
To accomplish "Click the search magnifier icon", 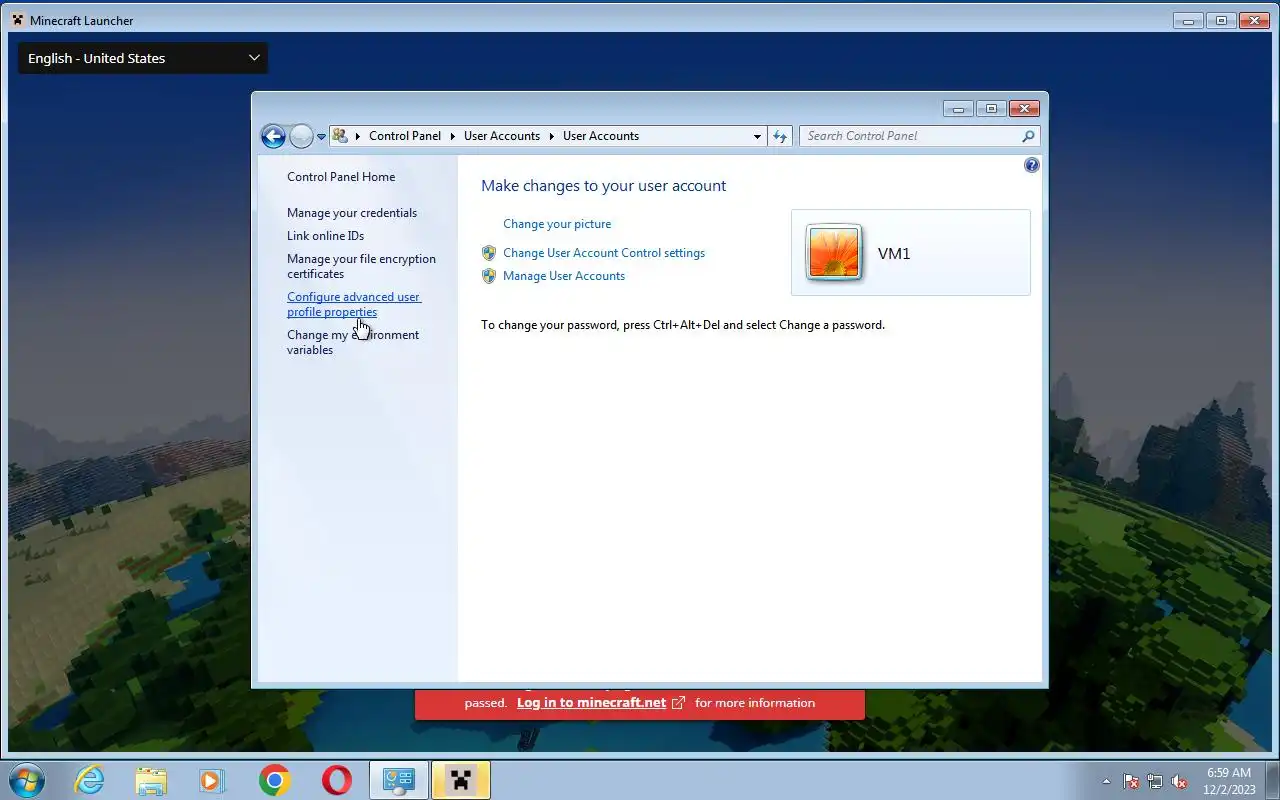I will coord(1029,136).
